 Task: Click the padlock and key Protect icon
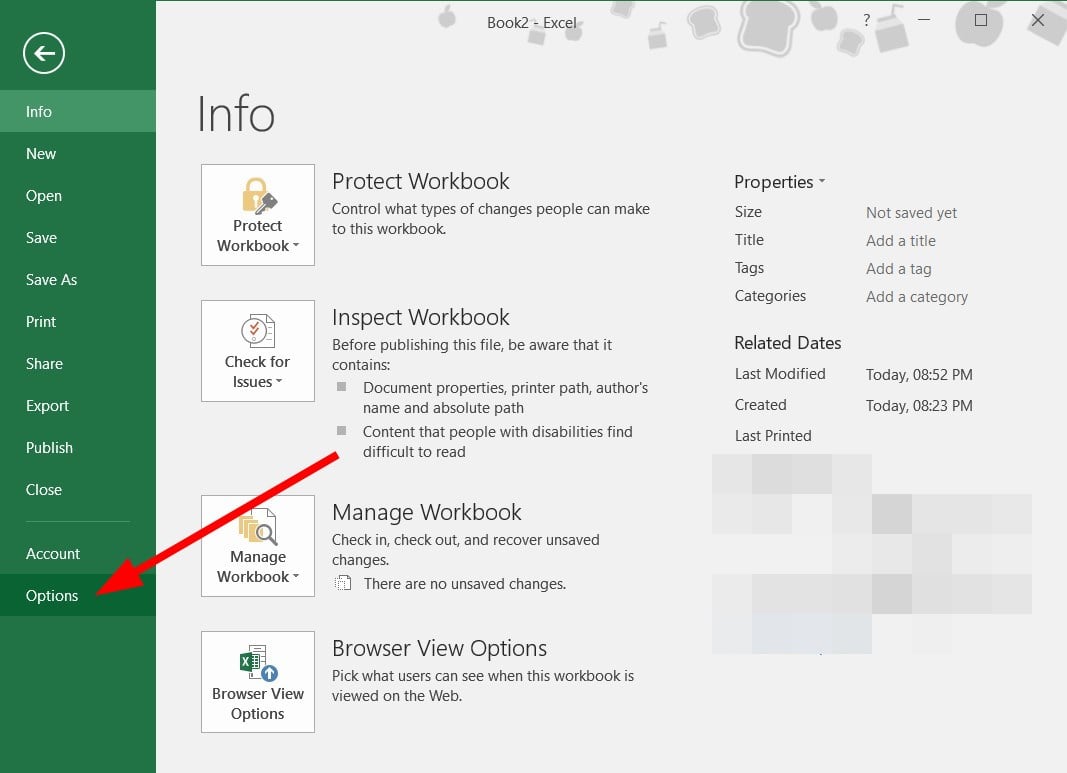click(x=259, y=196)
